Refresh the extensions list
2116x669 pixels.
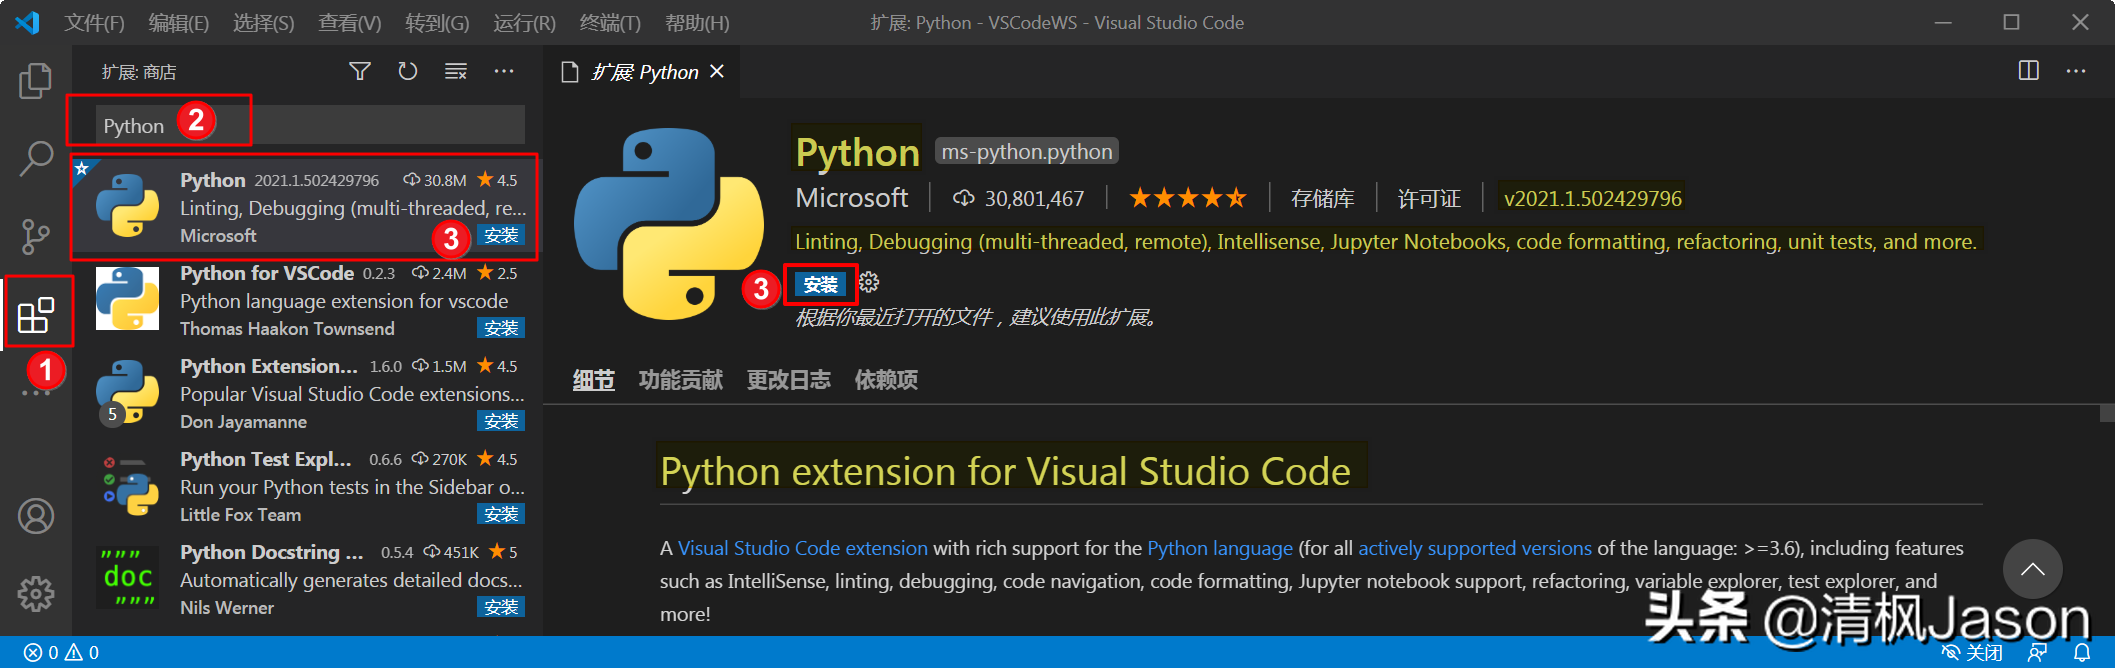point(408,71)
